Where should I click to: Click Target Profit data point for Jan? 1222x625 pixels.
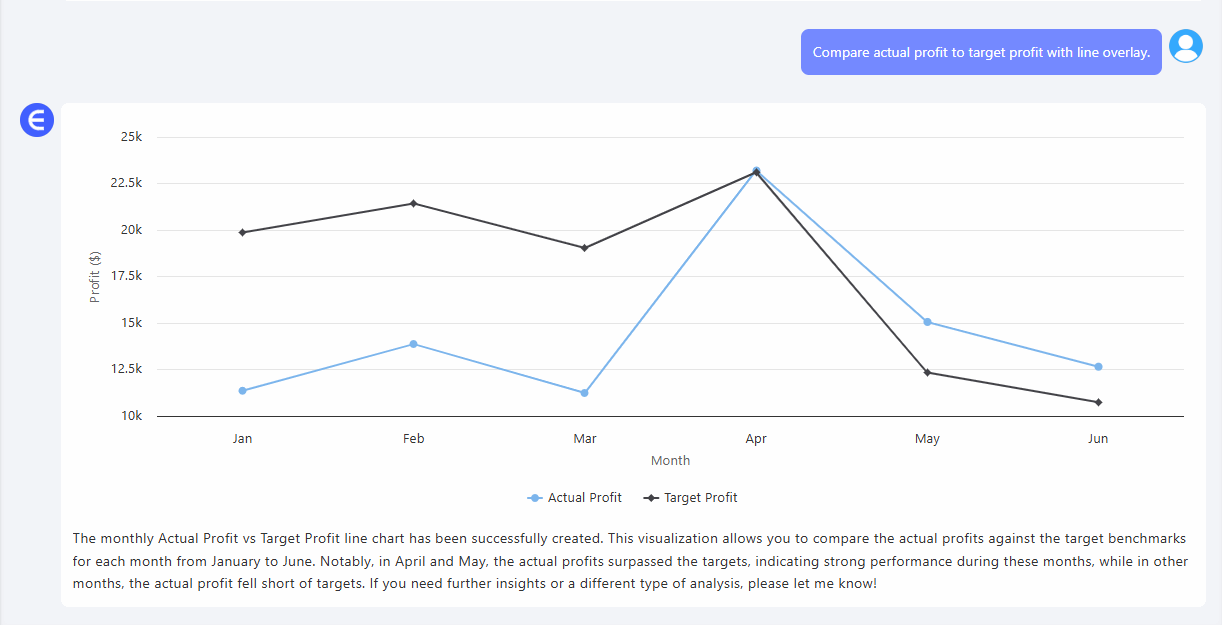pos(242,233)
